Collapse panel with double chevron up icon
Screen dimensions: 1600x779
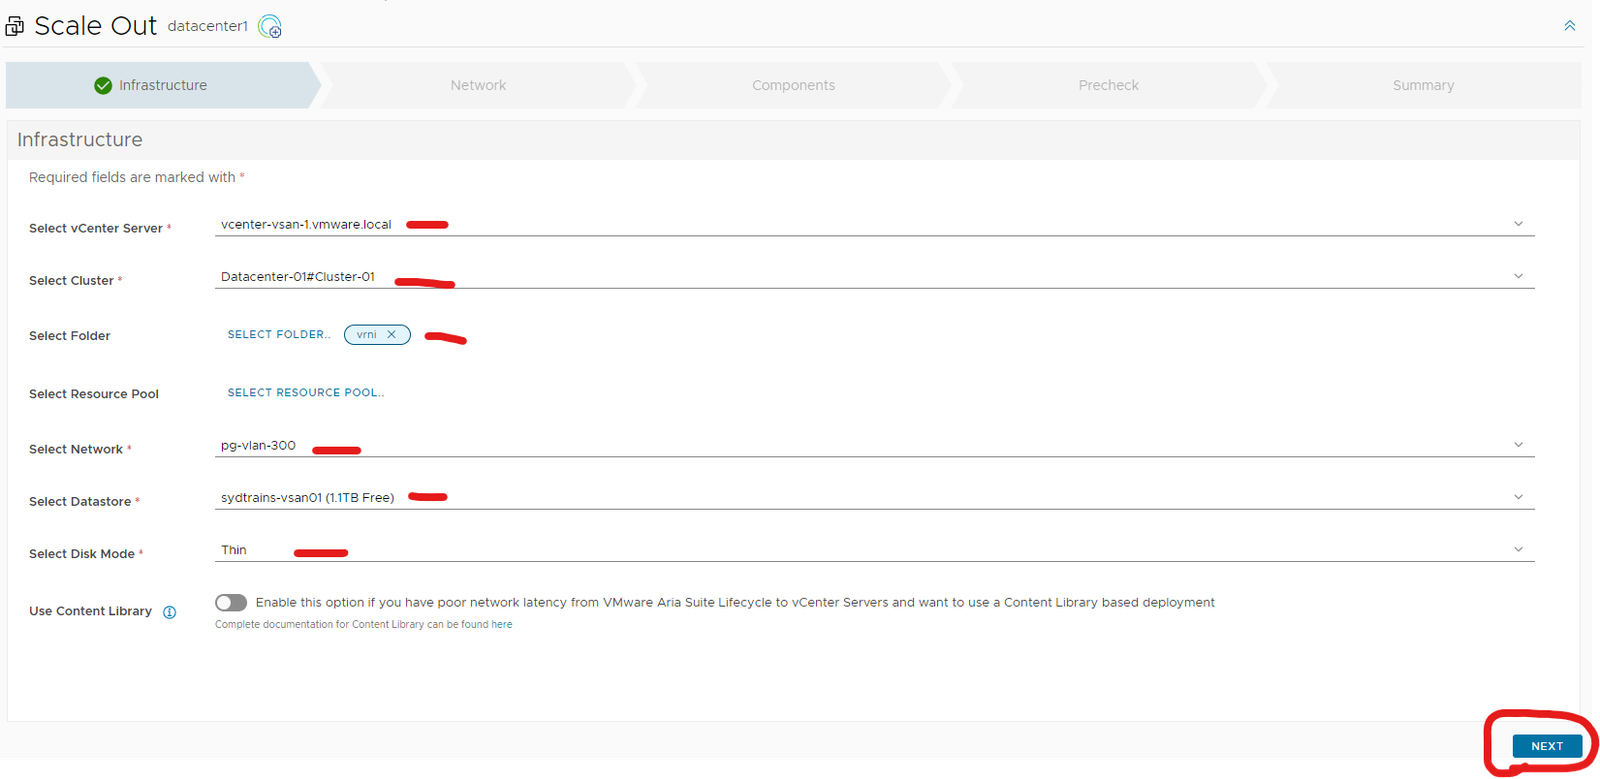click(x=1569, y=26)
